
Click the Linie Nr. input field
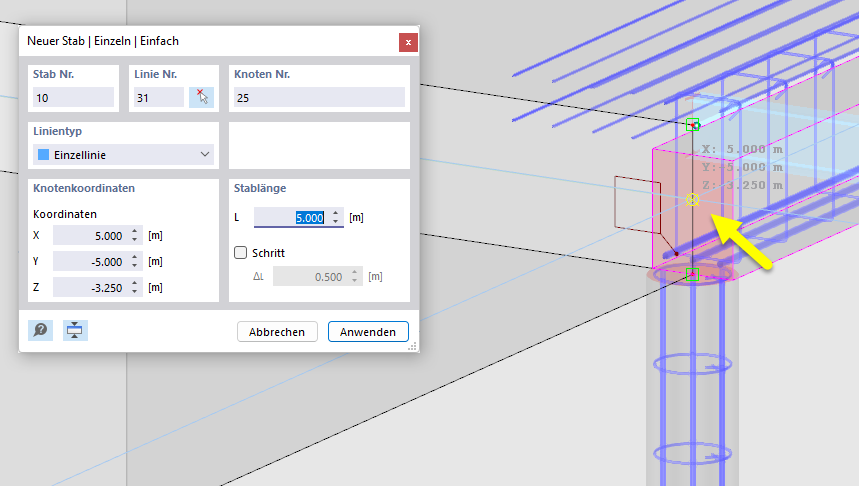[x=159, y=98]
